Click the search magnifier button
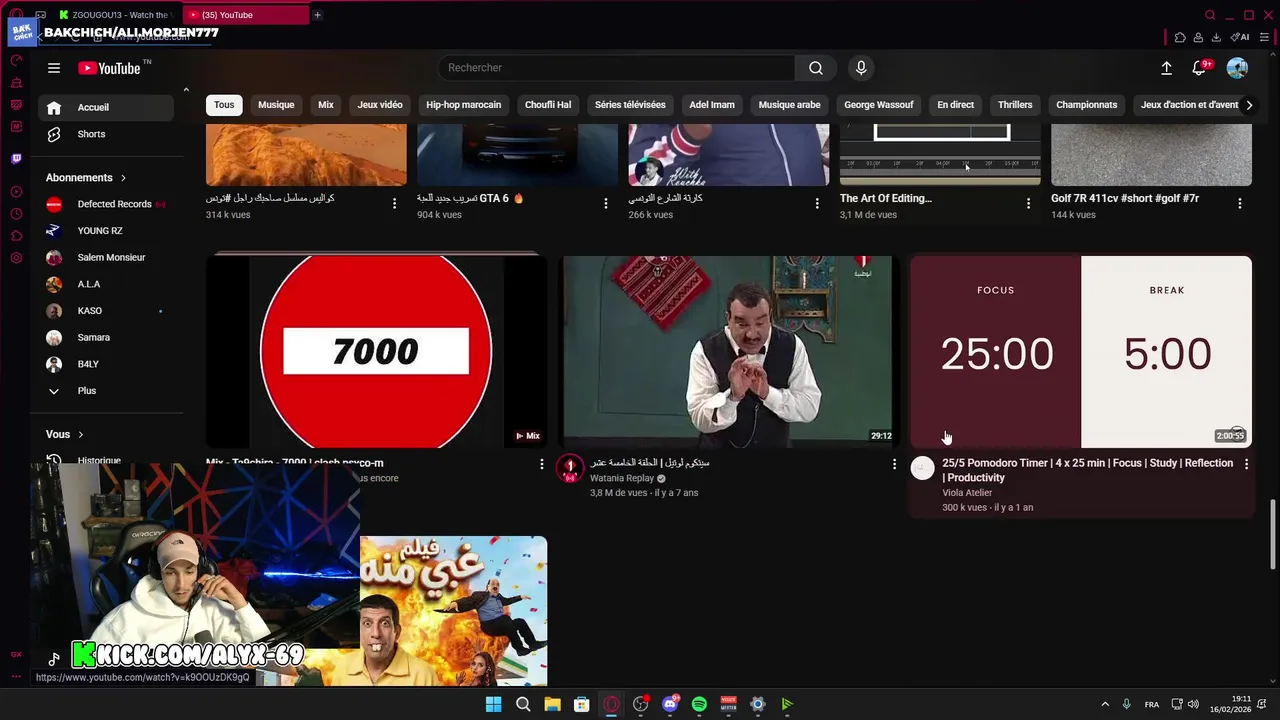The height and width of the screenshot is (720, 1280). pyautogui.click(x=816, y=68)
